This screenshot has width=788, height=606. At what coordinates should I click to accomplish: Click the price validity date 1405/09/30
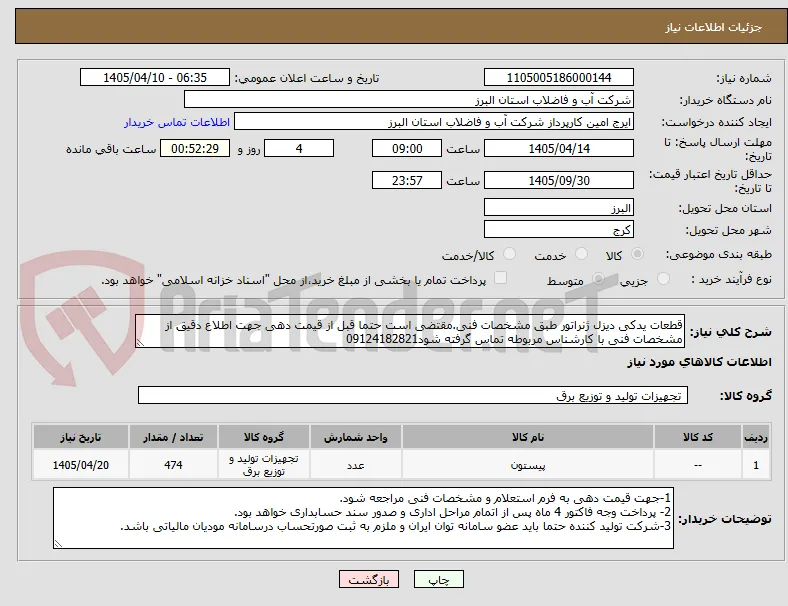(x=558, y=180)
